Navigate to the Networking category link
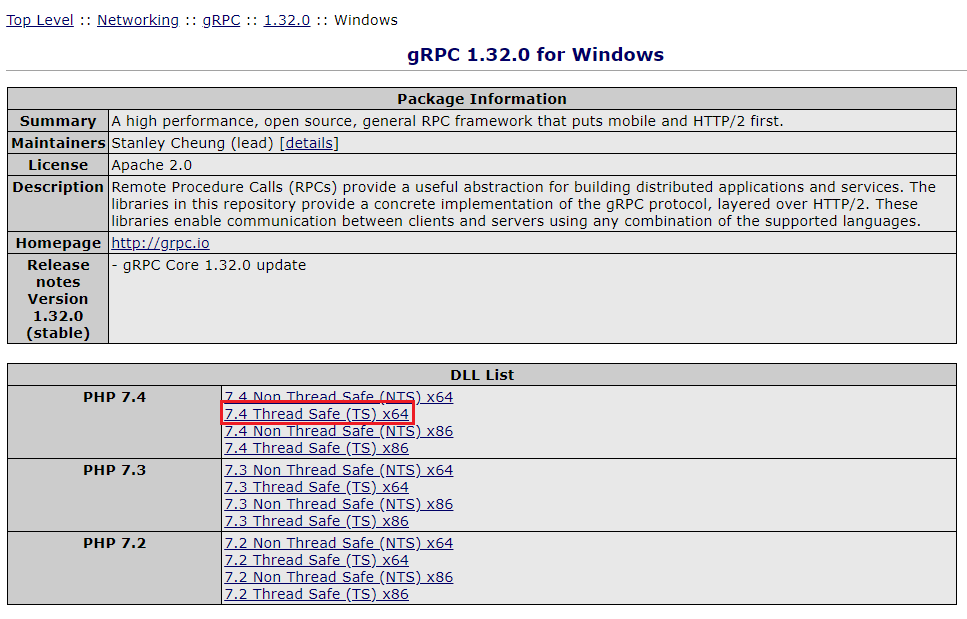Image resolution: width=967 pixels, height=619 pixels. [137, 20]
